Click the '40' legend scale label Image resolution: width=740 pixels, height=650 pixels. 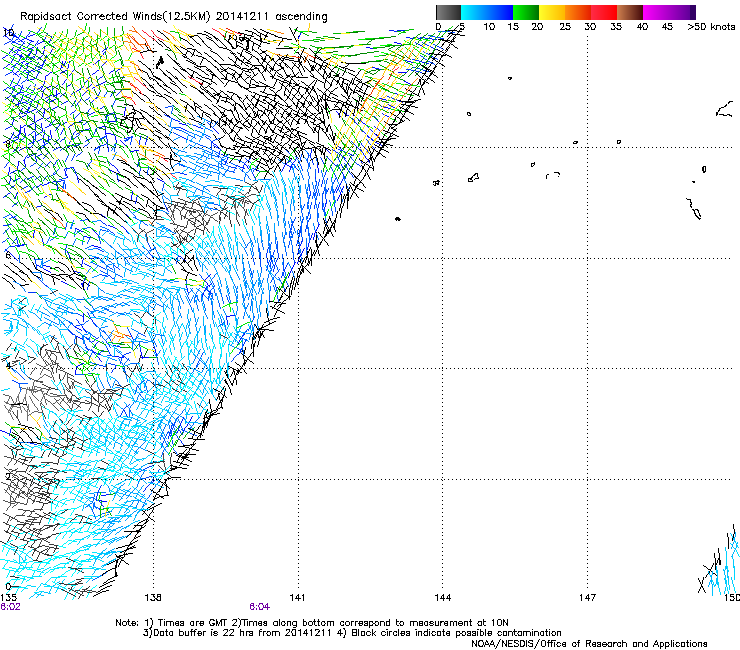pyautogui.click(x=642, y=27)
